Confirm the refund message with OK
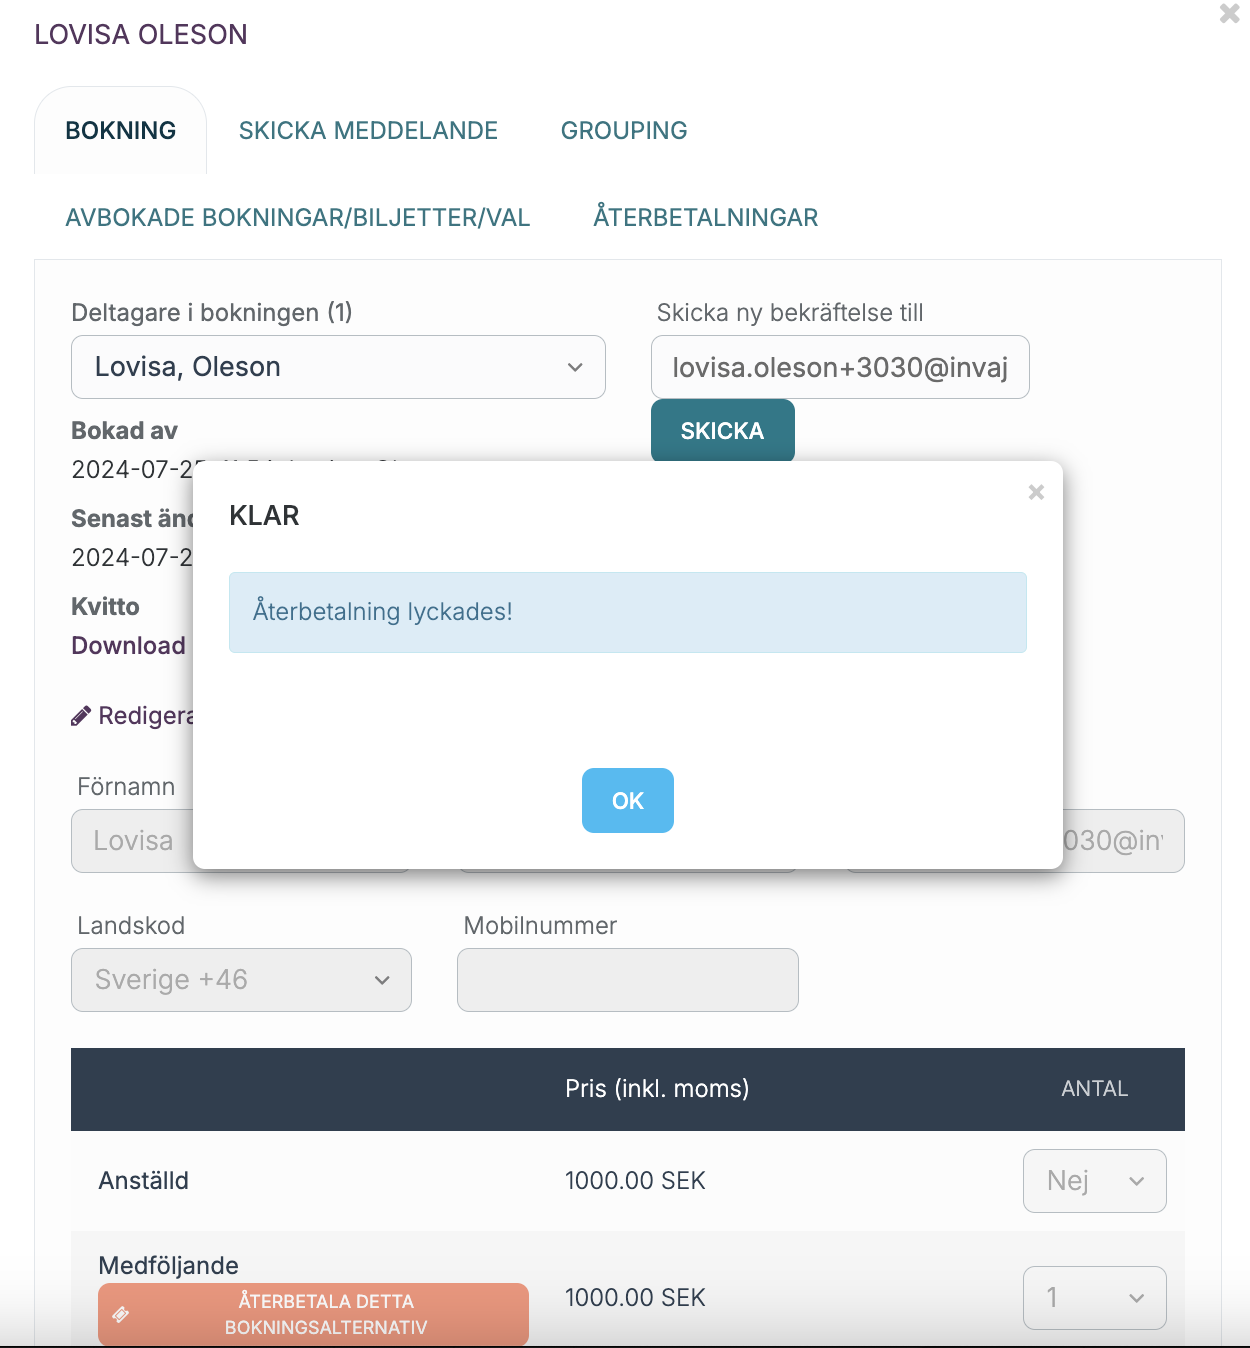Screen dimensions: 1250x1348 628,801
